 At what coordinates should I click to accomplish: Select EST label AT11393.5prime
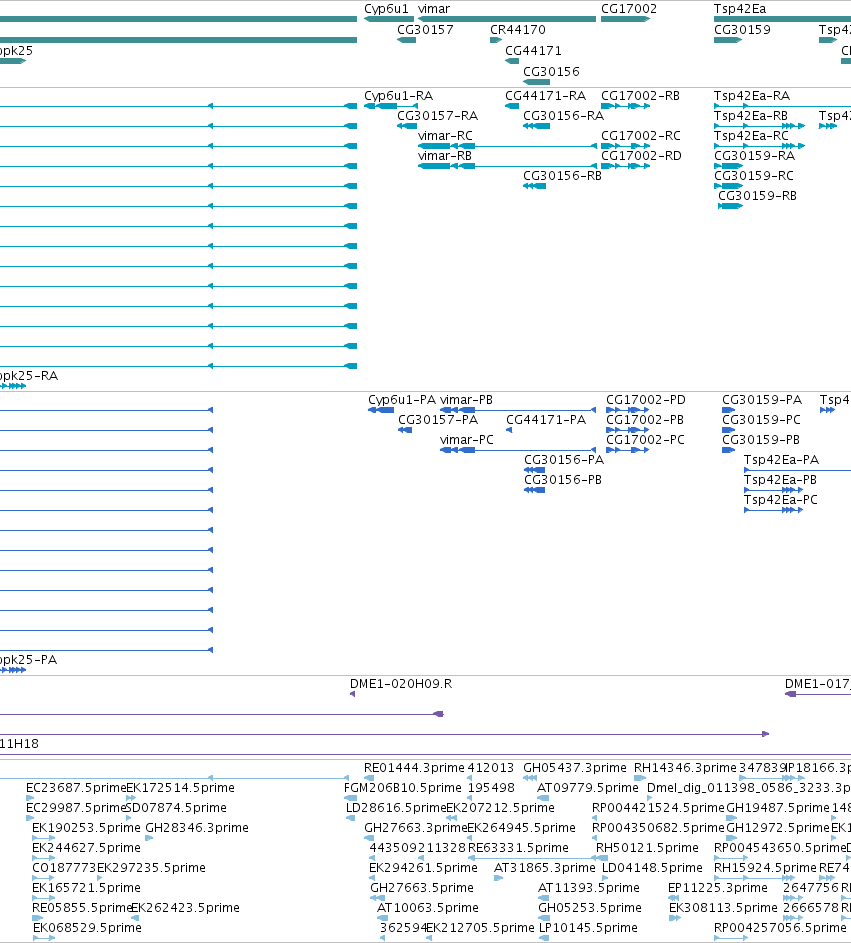click(x=589, y=887)
